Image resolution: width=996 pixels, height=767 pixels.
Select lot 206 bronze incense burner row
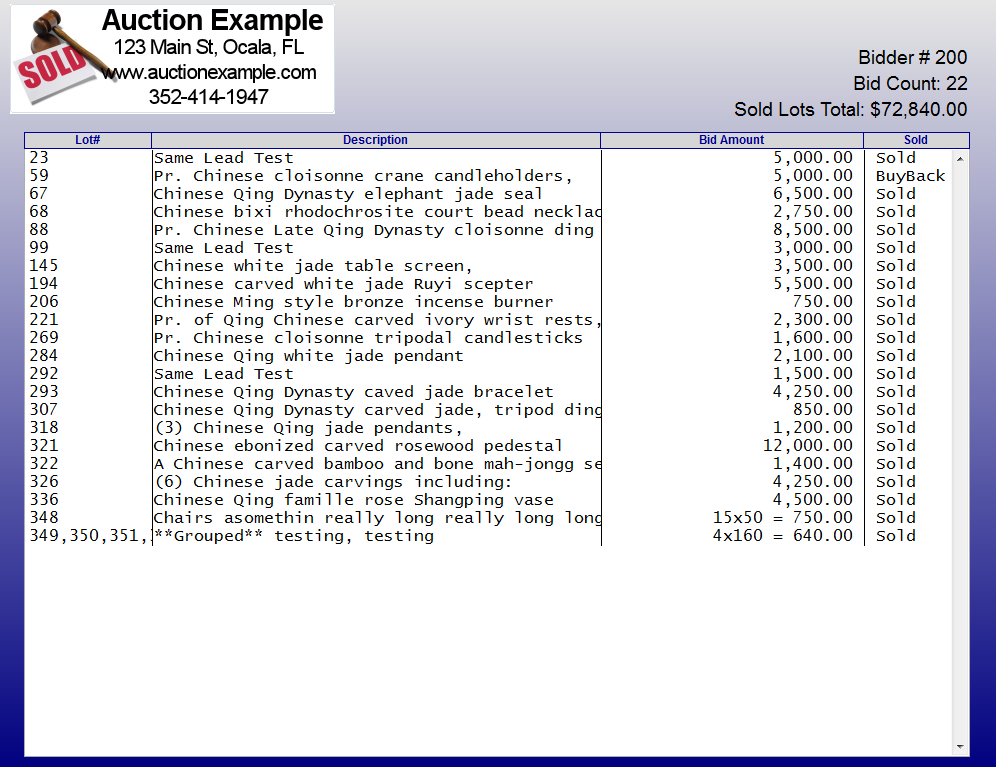(x=353, y=302)
